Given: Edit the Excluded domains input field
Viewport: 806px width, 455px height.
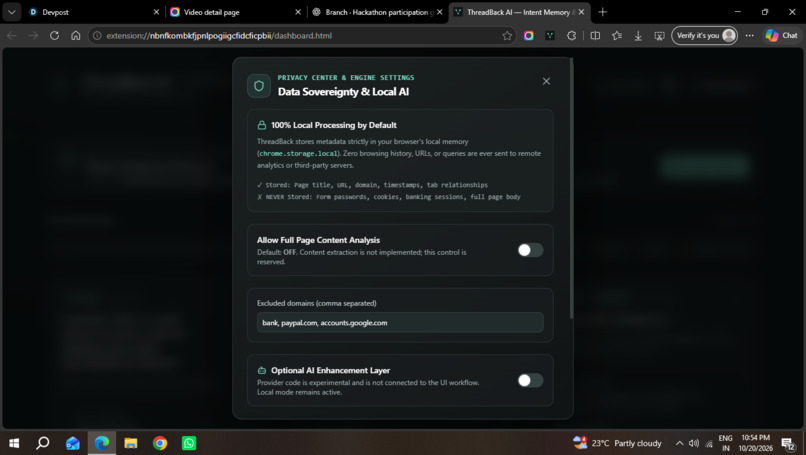Looking at the screenshot, I should click(400, 323).
